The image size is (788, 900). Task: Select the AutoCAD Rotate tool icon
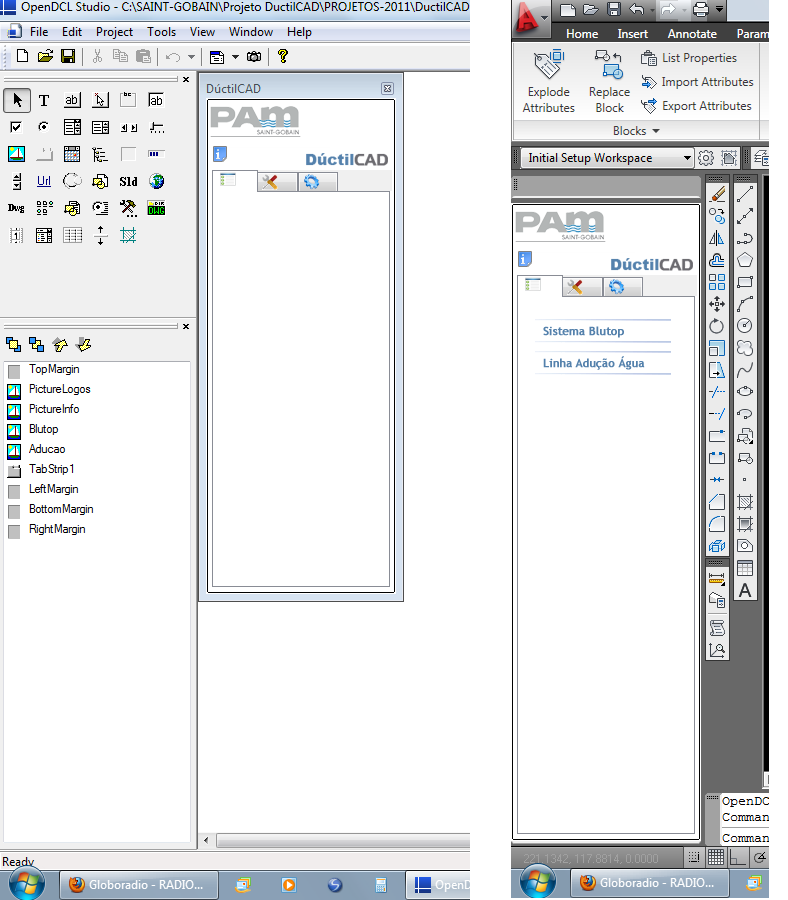tap(717, 326)
